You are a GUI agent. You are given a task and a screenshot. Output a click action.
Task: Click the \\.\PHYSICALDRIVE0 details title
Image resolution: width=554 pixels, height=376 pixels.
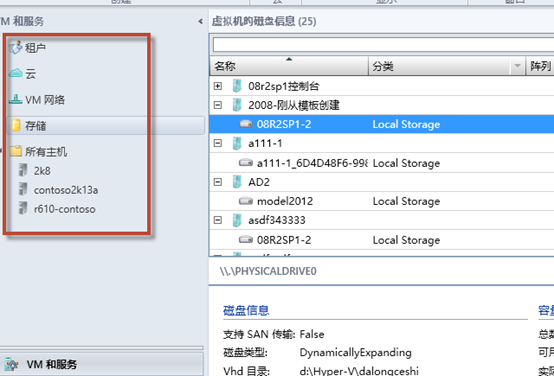pos(268,271)
